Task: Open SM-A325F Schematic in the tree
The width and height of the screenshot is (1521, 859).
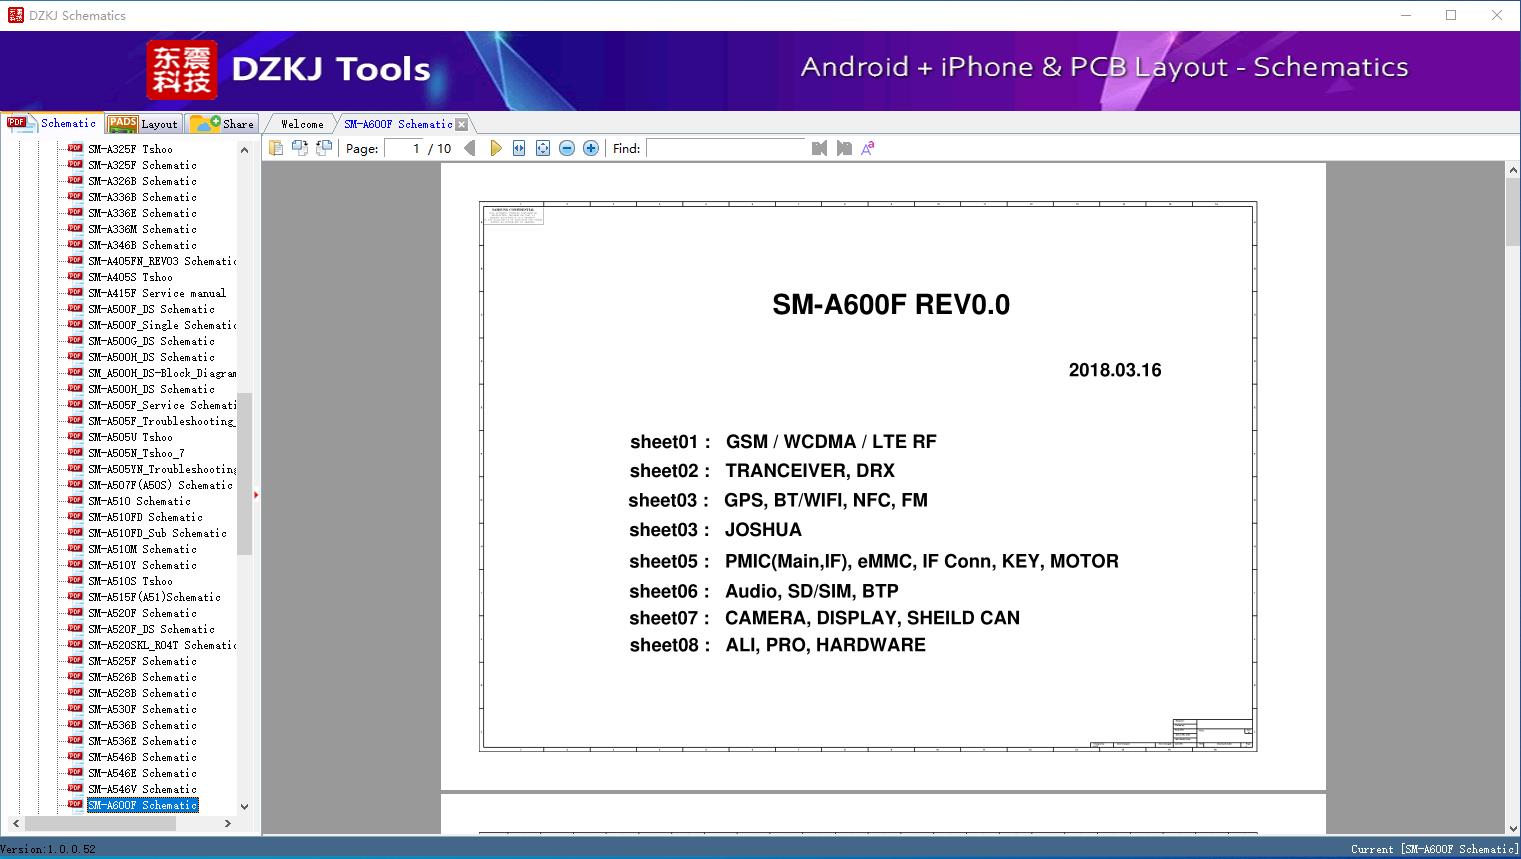Action: pos(142,165)
